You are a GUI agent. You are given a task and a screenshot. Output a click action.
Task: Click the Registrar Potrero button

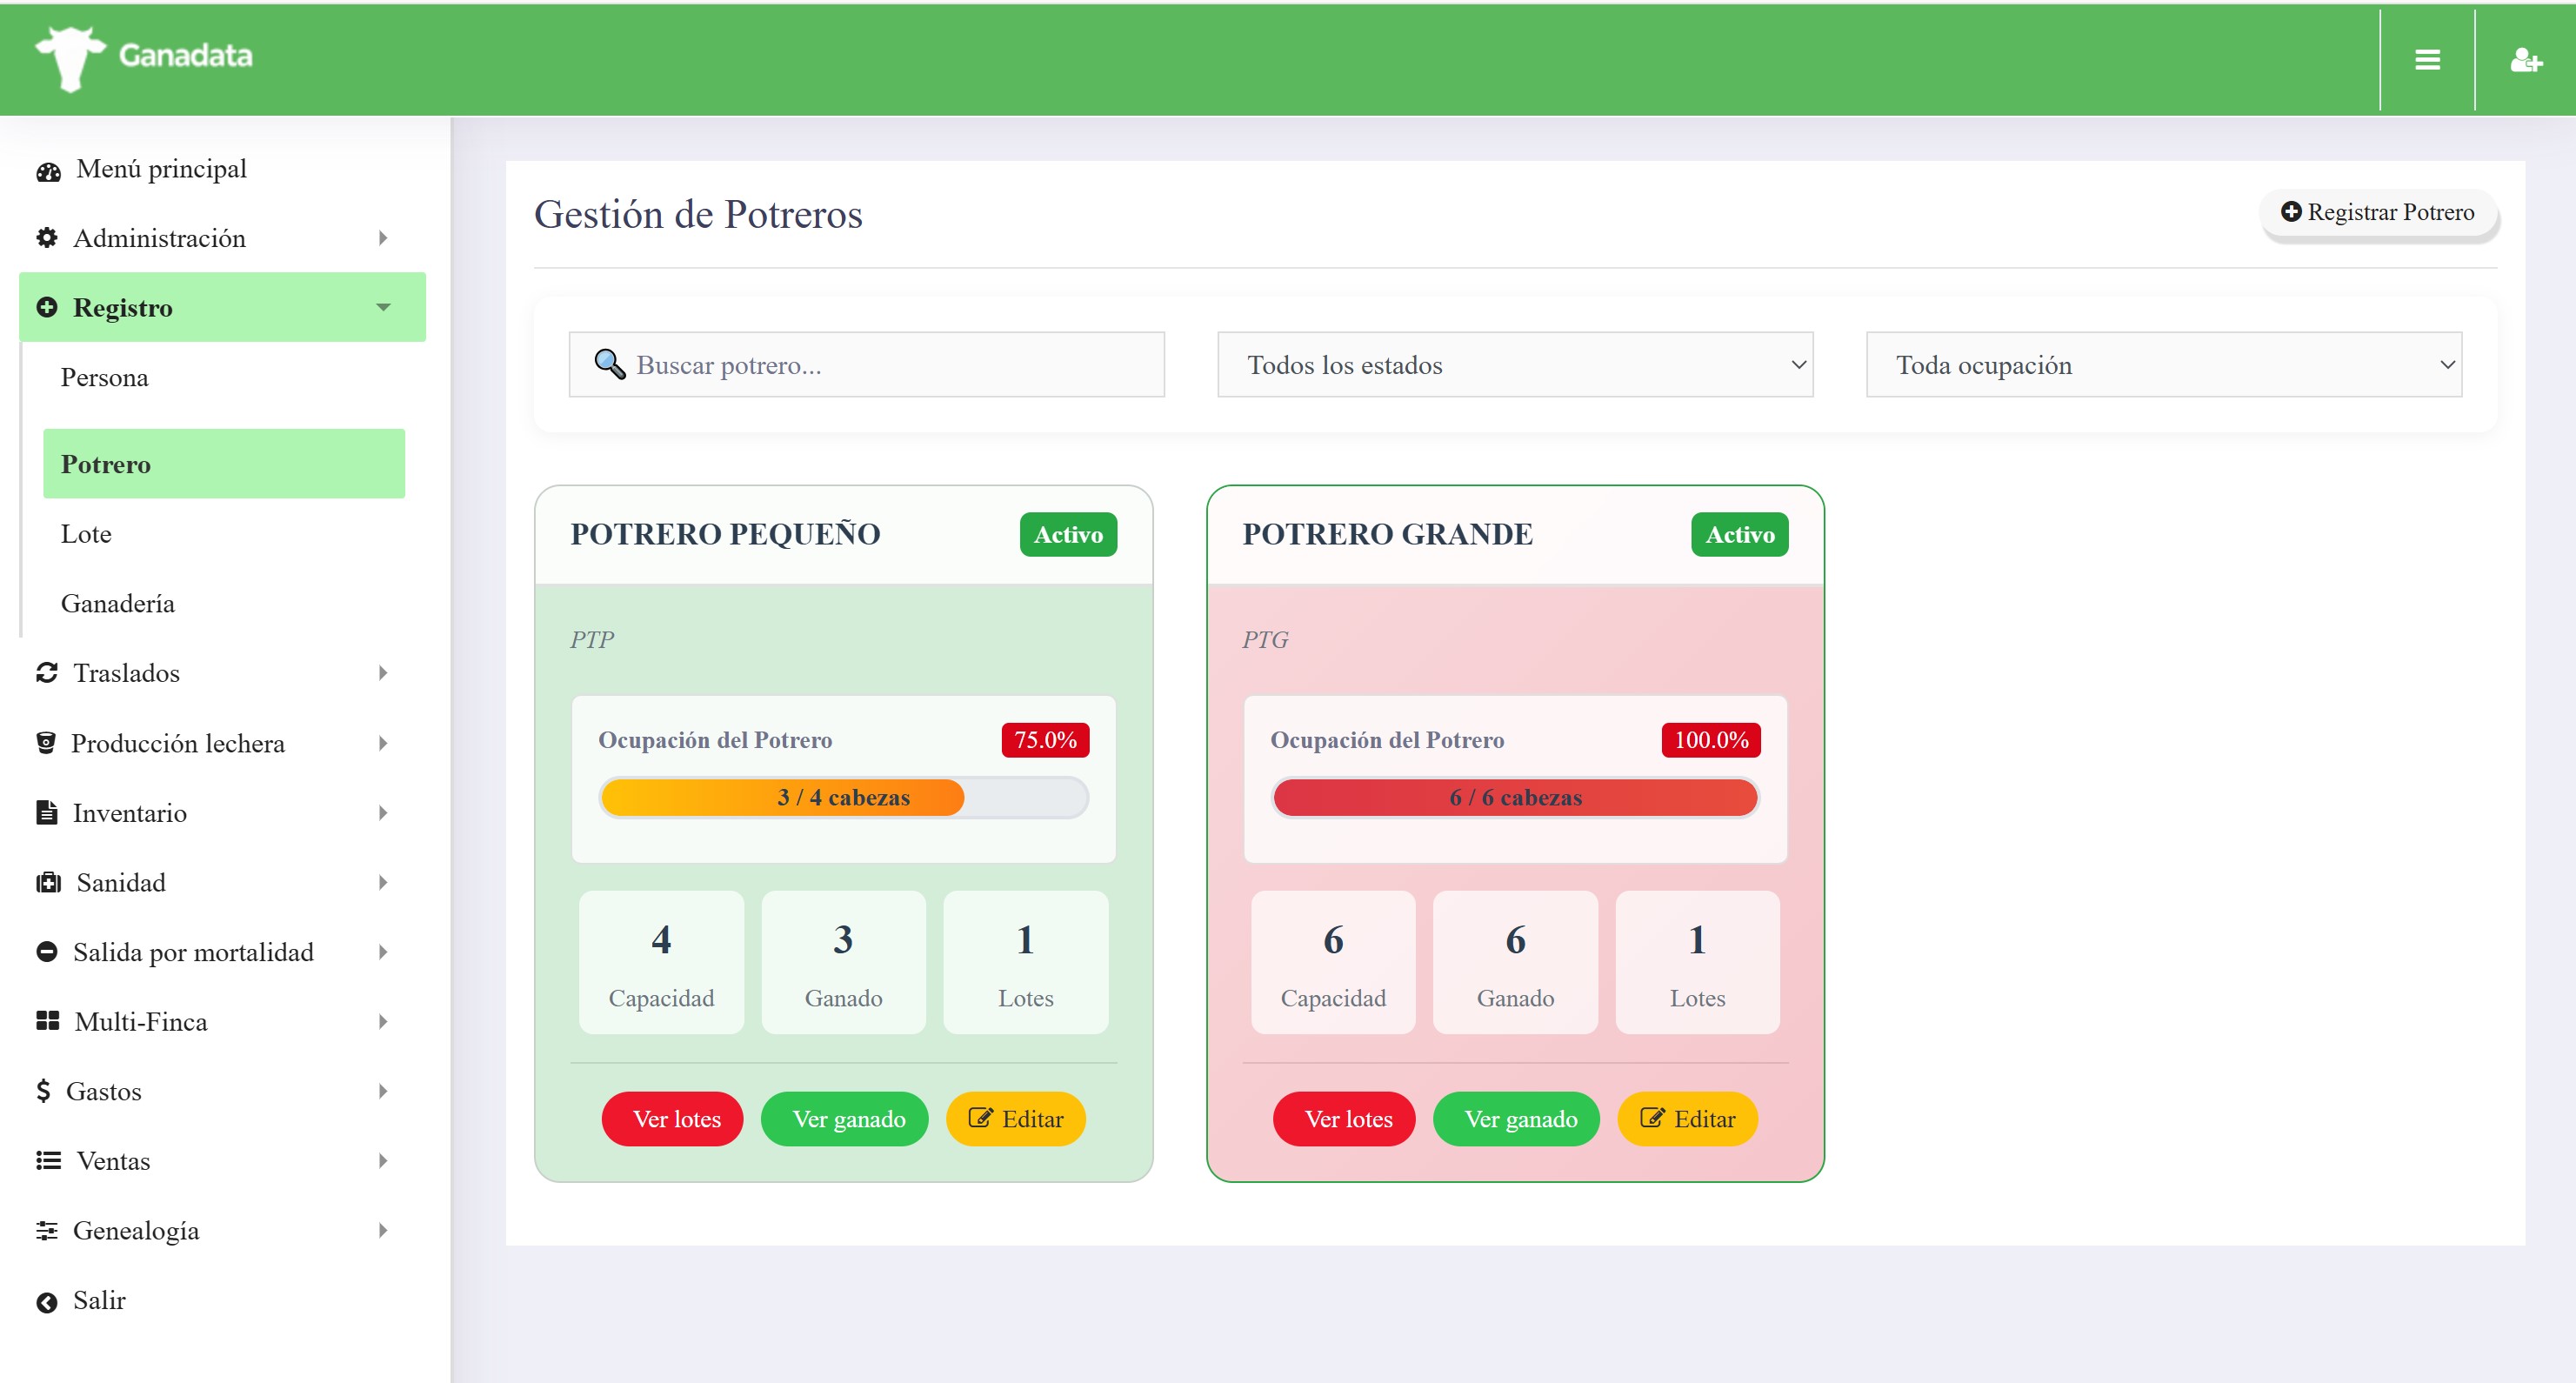pyautogui.click(x=2377, y=212)
